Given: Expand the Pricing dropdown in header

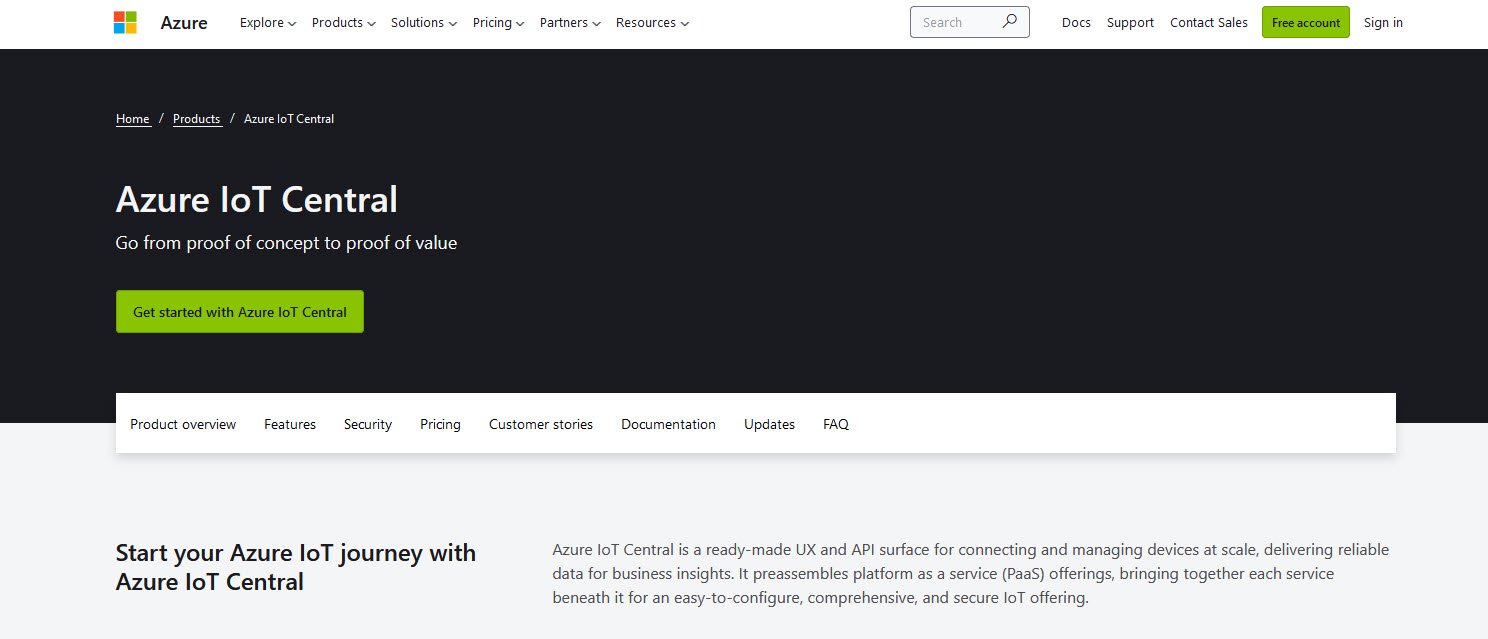Looking at the screenshot, I should coord(498,22).
